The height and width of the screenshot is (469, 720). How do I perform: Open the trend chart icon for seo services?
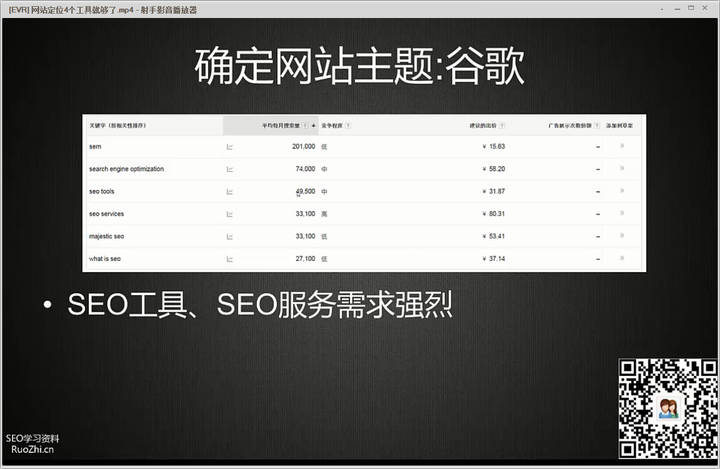point(230,215)
